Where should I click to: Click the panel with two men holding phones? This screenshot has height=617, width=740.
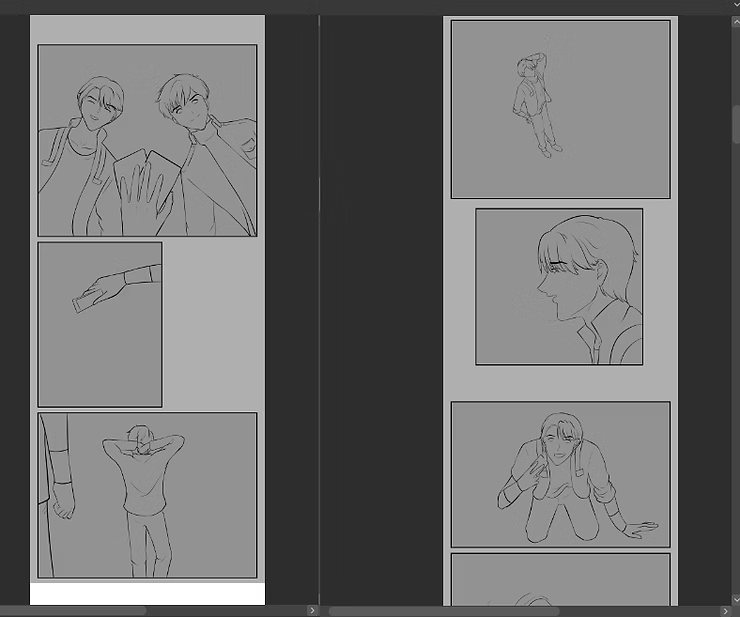[147, 140]
